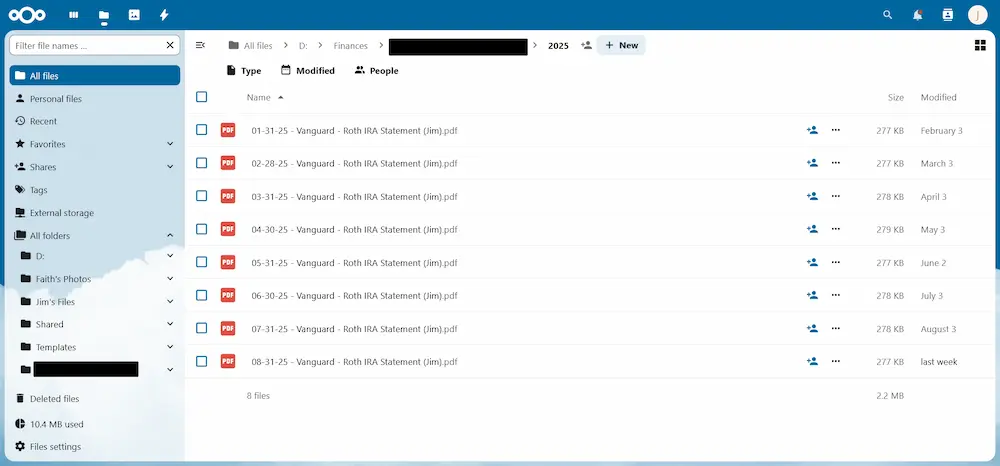Open sharing icon next to 2025 breadcrumb
1000x466 pixels.
pos(587,45)
